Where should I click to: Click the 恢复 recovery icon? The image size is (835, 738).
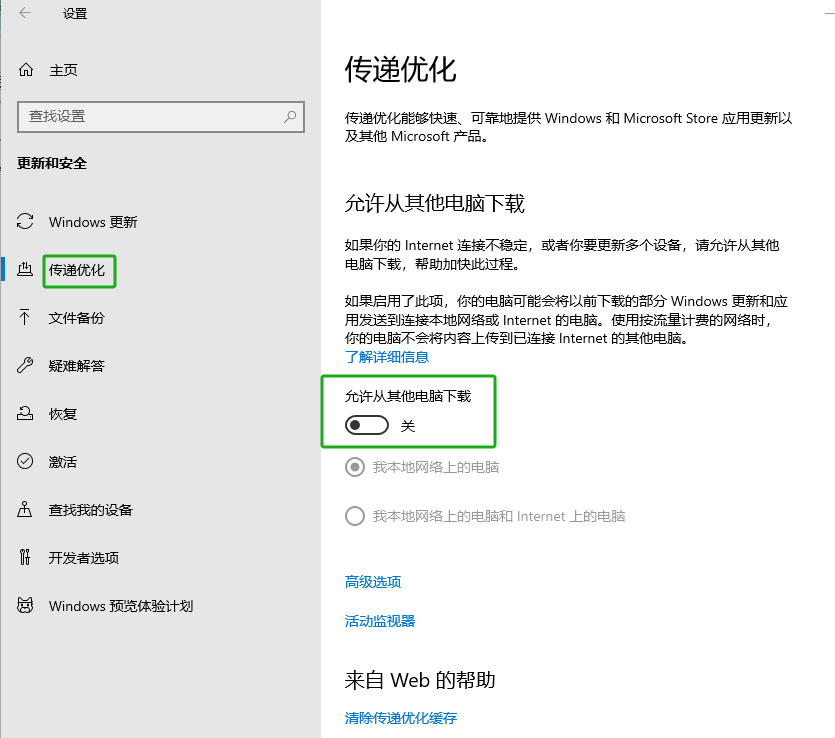coord(26,414)
